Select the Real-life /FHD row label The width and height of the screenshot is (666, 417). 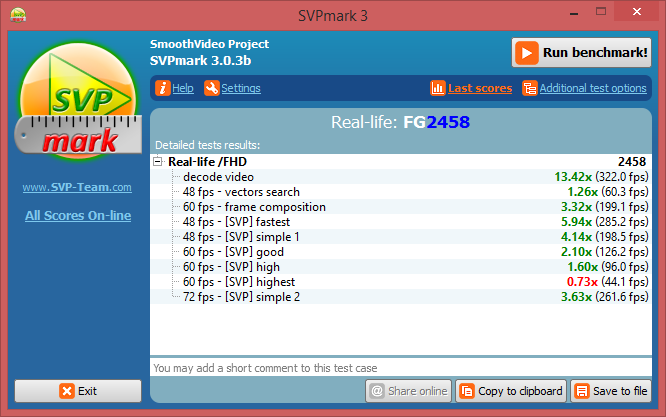click(x=207, y=161)
